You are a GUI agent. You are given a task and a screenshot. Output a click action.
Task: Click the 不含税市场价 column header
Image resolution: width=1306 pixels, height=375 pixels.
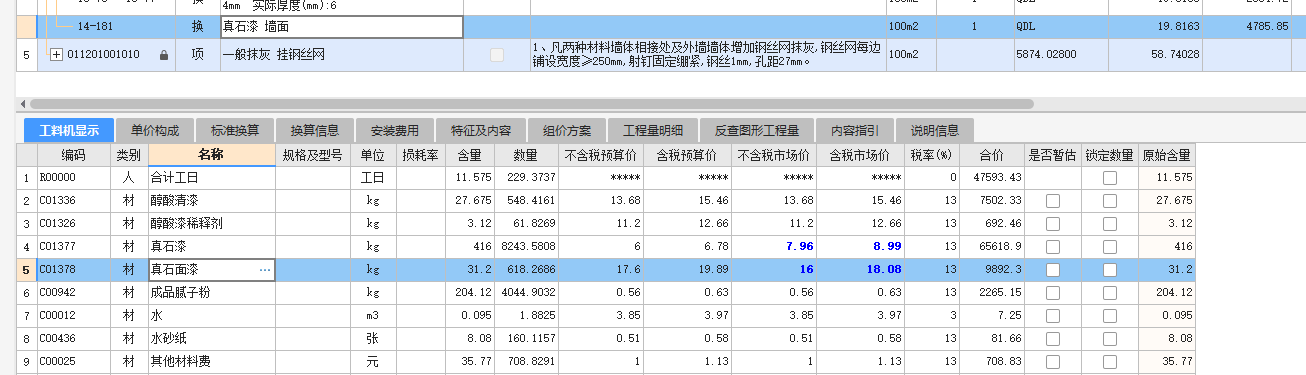[x=775, y=155]
